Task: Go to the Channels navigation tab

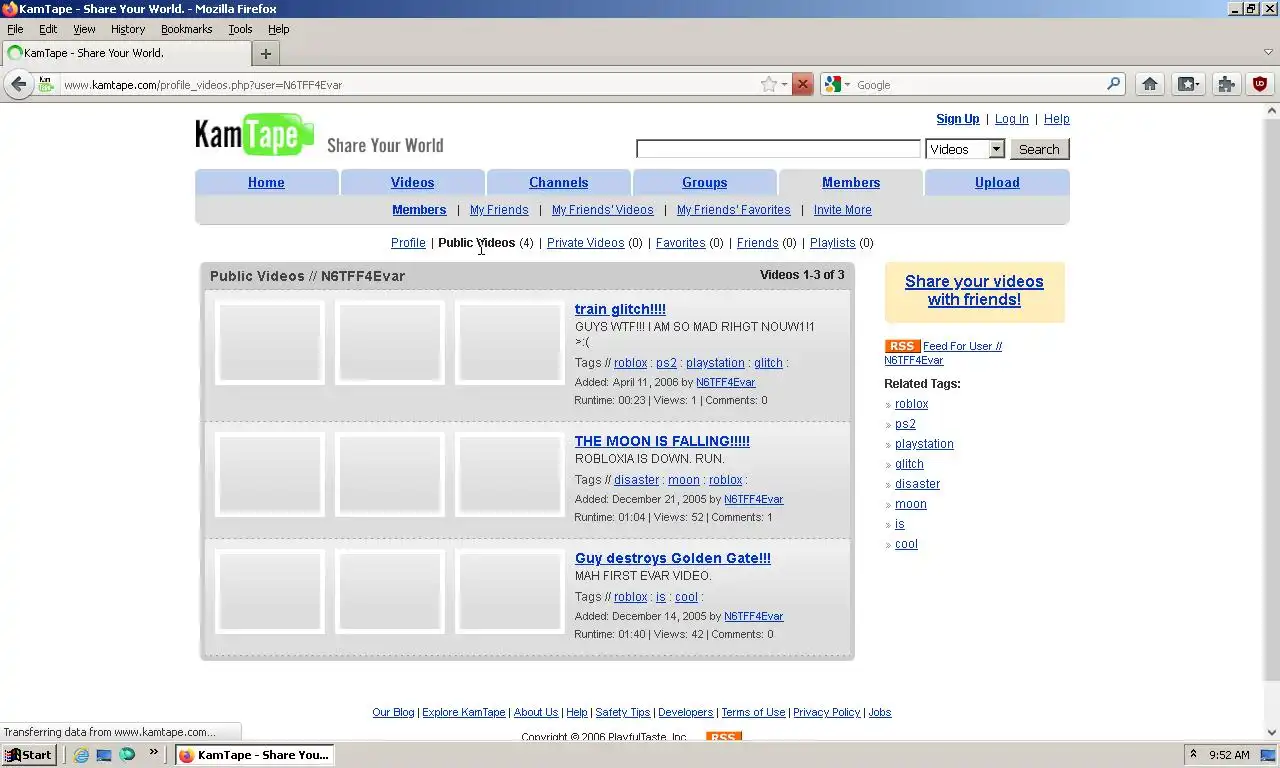Action: pyautogui.click(x=558, y=182)
